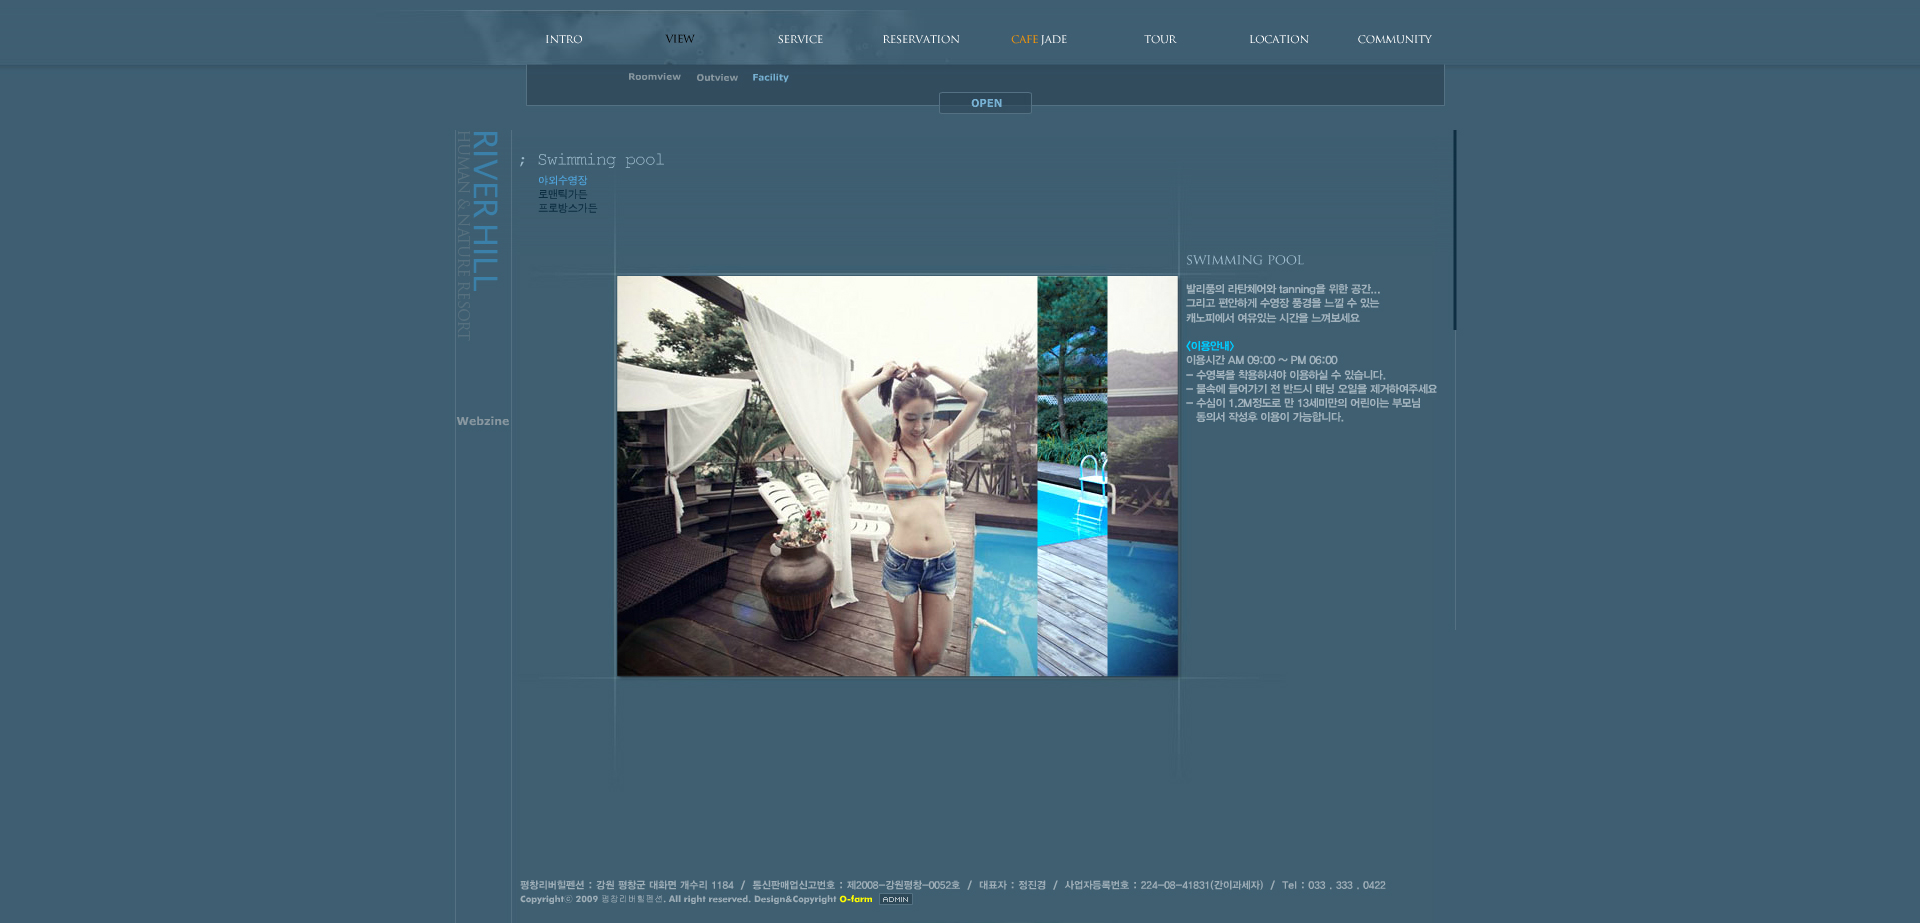This screenshot has width=1920, height=923.
Task: Choose the Facility submenu item
Action: [770, 78]
